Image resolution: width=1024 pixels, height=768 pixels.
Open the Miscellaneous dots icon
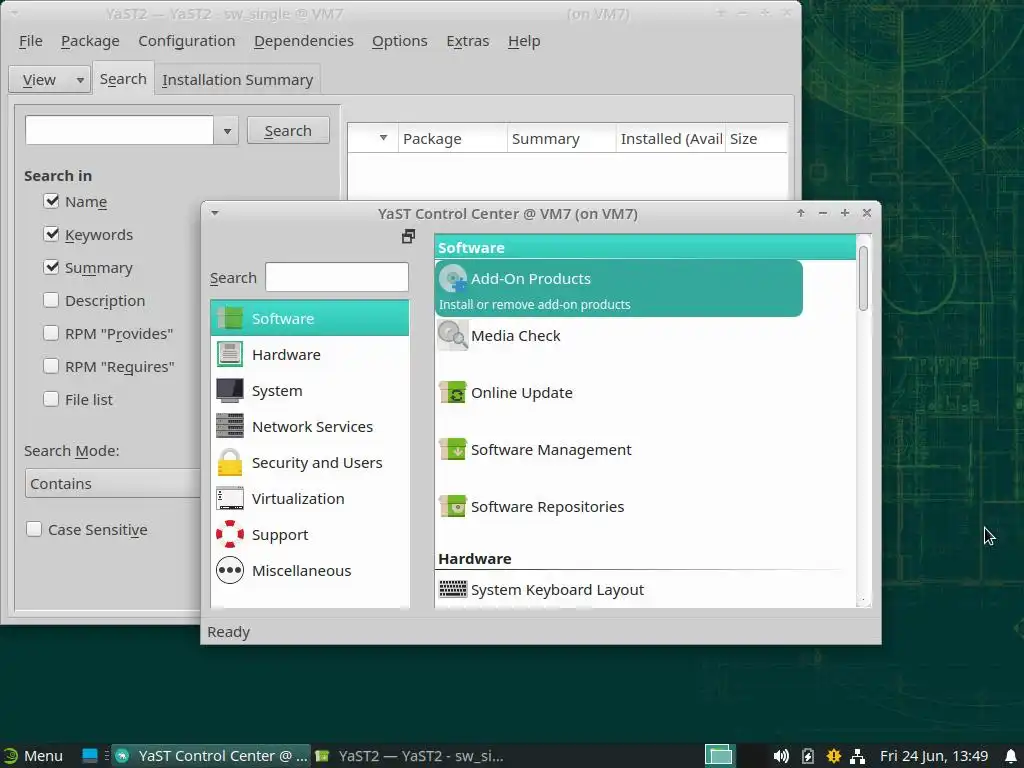230,570
